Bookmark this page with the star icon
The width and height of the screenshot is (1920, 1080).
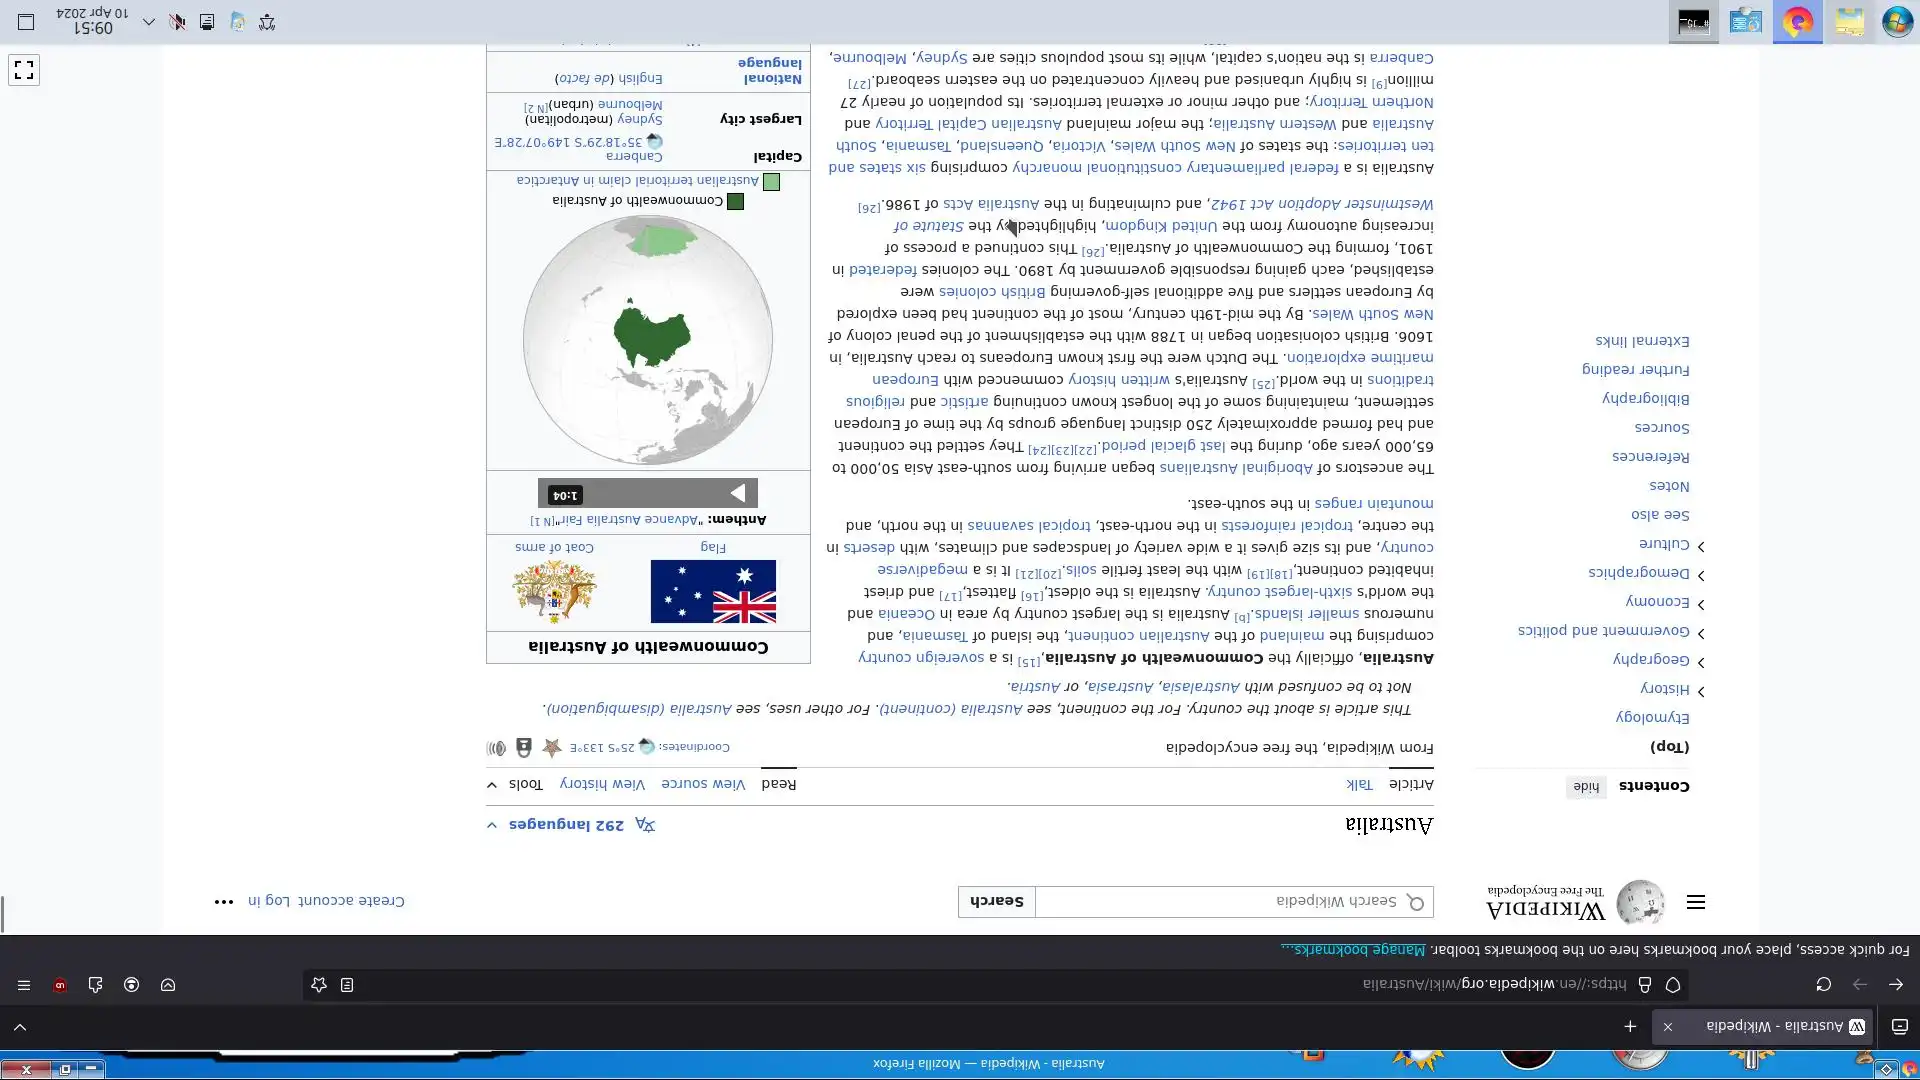coord(319,985)
